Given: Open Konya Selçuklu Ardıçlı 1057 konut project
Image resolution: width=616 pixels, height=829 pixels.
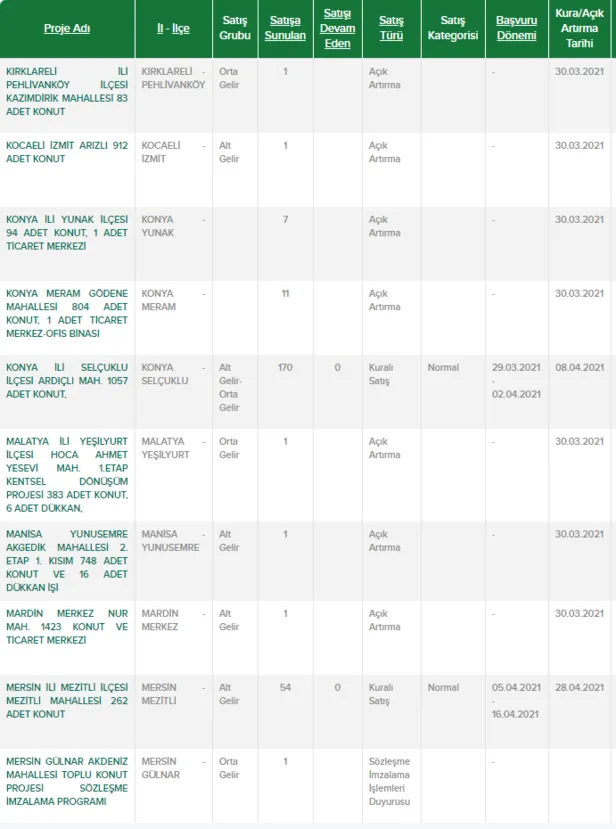Looking at the screenshot, I should pyautogui.click(x=67, y=380).
